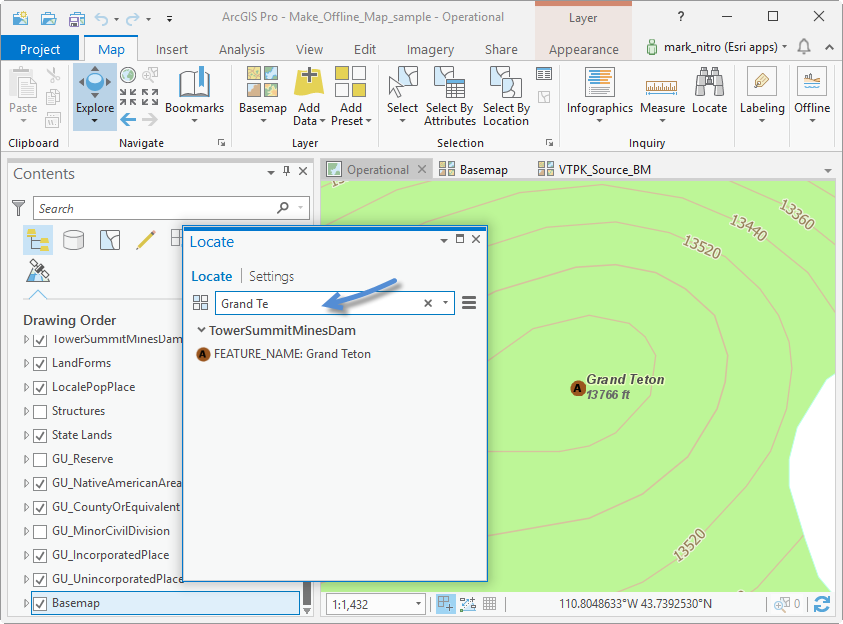Open the Locate pane hamburger menu
The image size is (843, 624).
click(x=469, y=303)
